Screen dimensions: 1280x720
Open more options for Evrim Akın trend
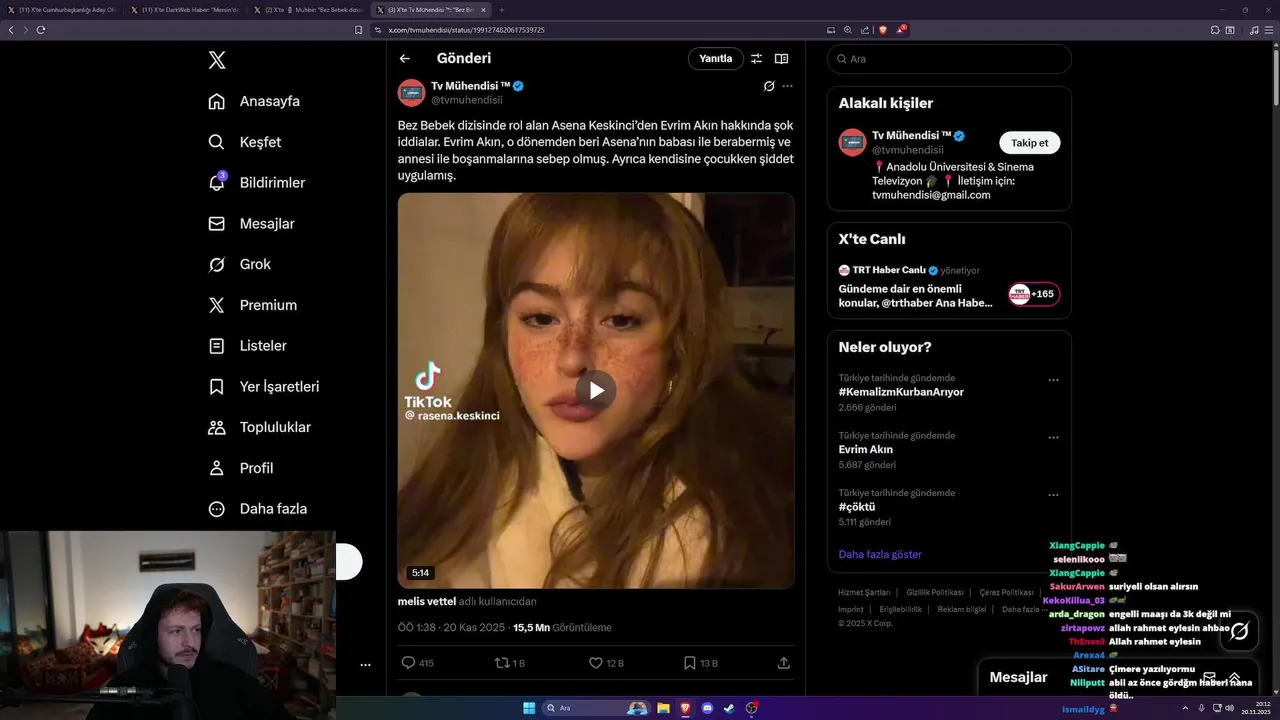click(x=1053, y=438)
